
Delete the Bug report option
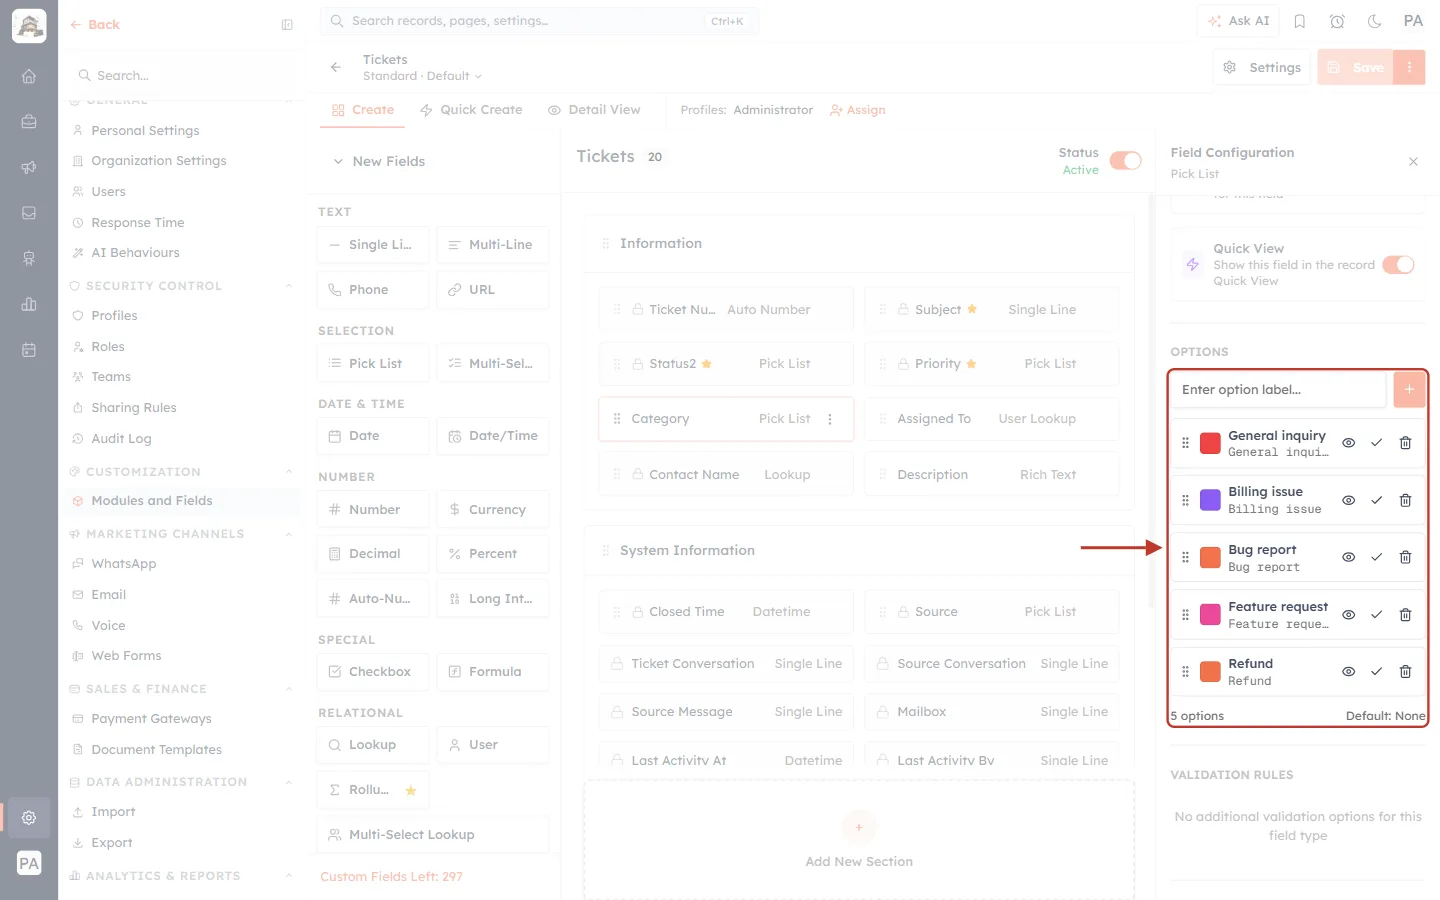click(x=1405, y=557)
